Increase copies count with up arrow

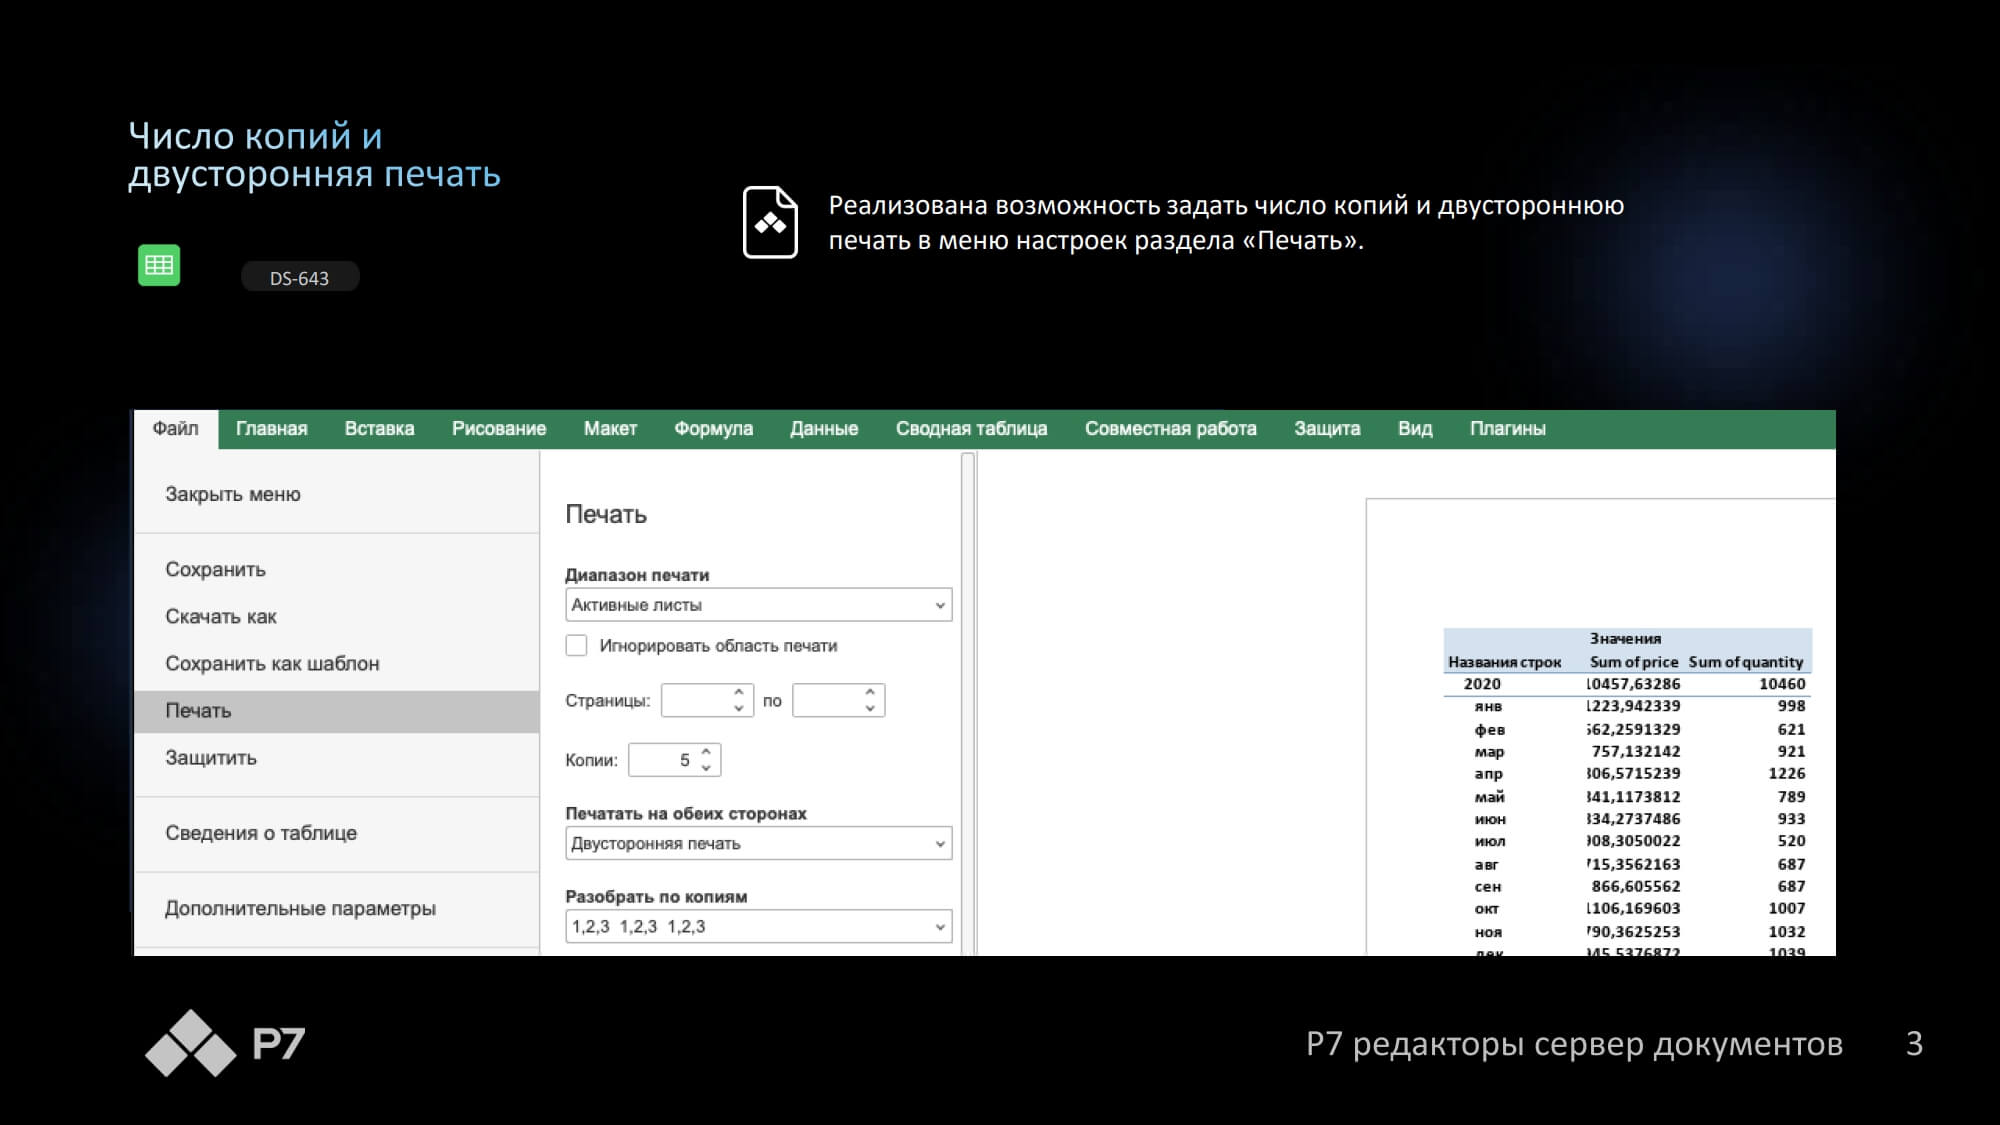tap(706, 752)
